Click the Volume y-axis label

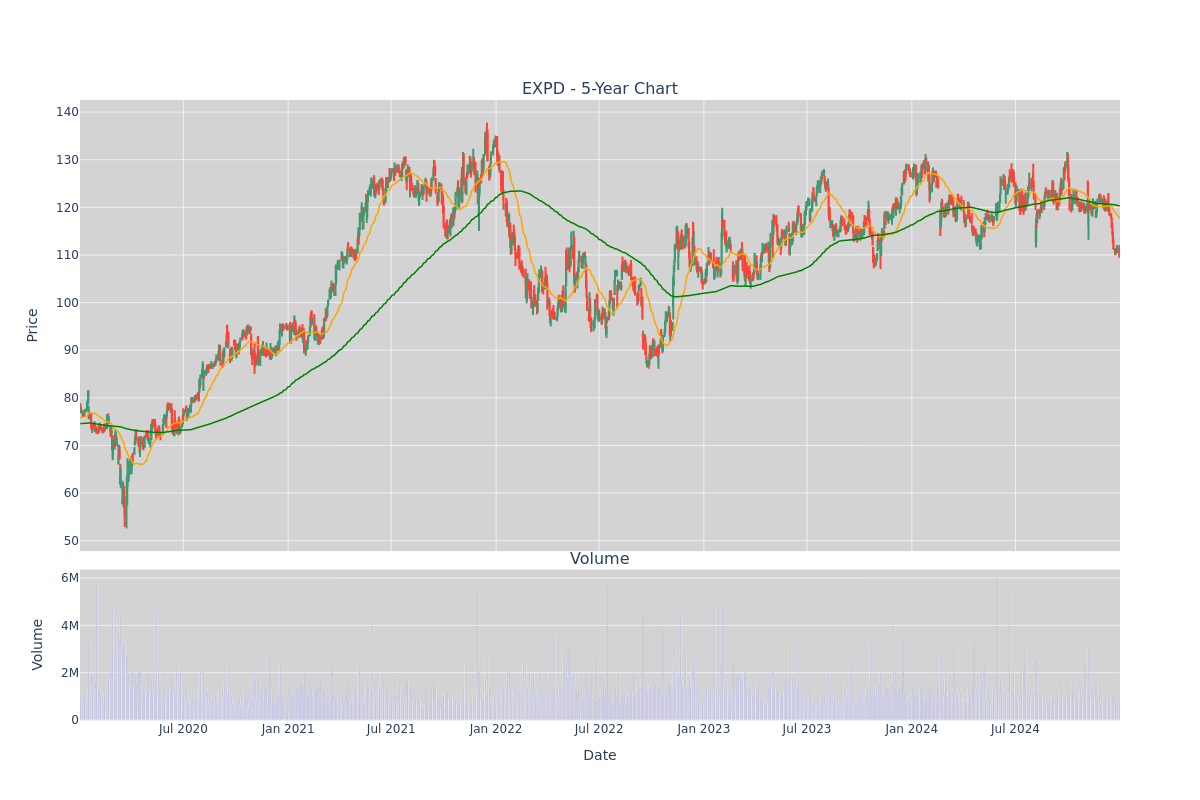point(38,644)
